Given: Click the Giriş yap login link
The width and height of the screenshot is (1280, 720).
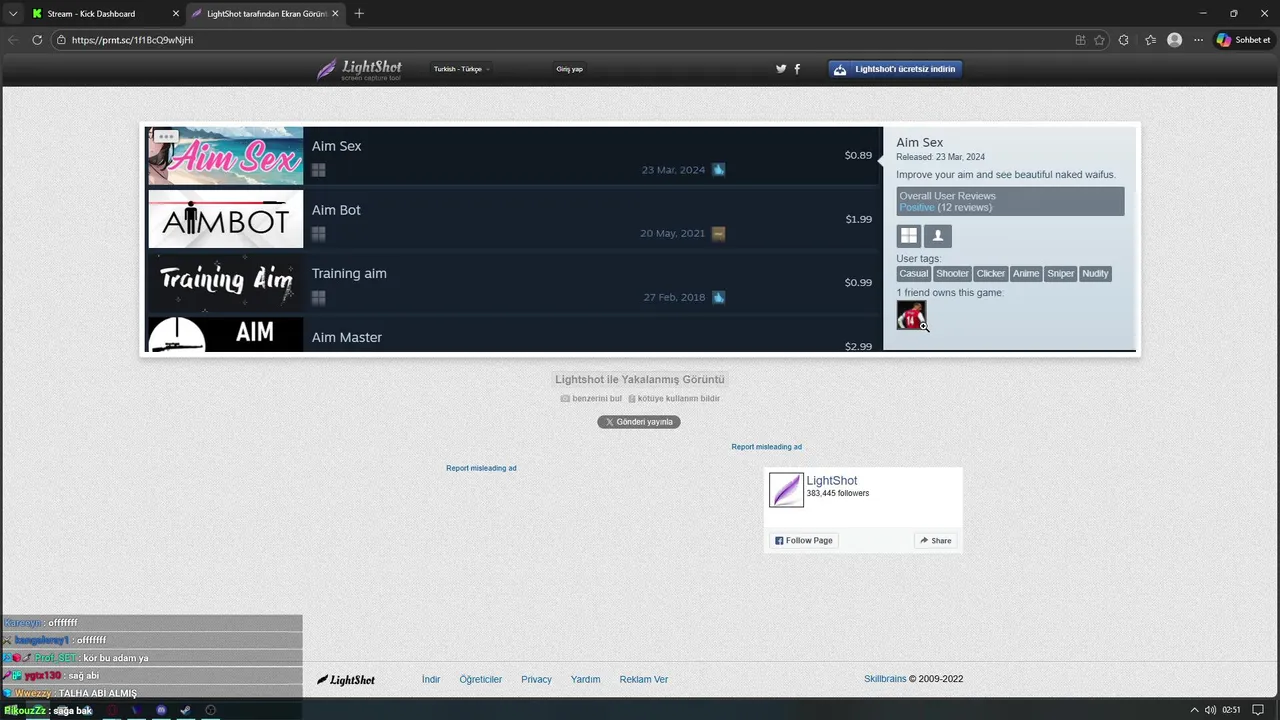Looking at the screenshot, I should (569, 69).
